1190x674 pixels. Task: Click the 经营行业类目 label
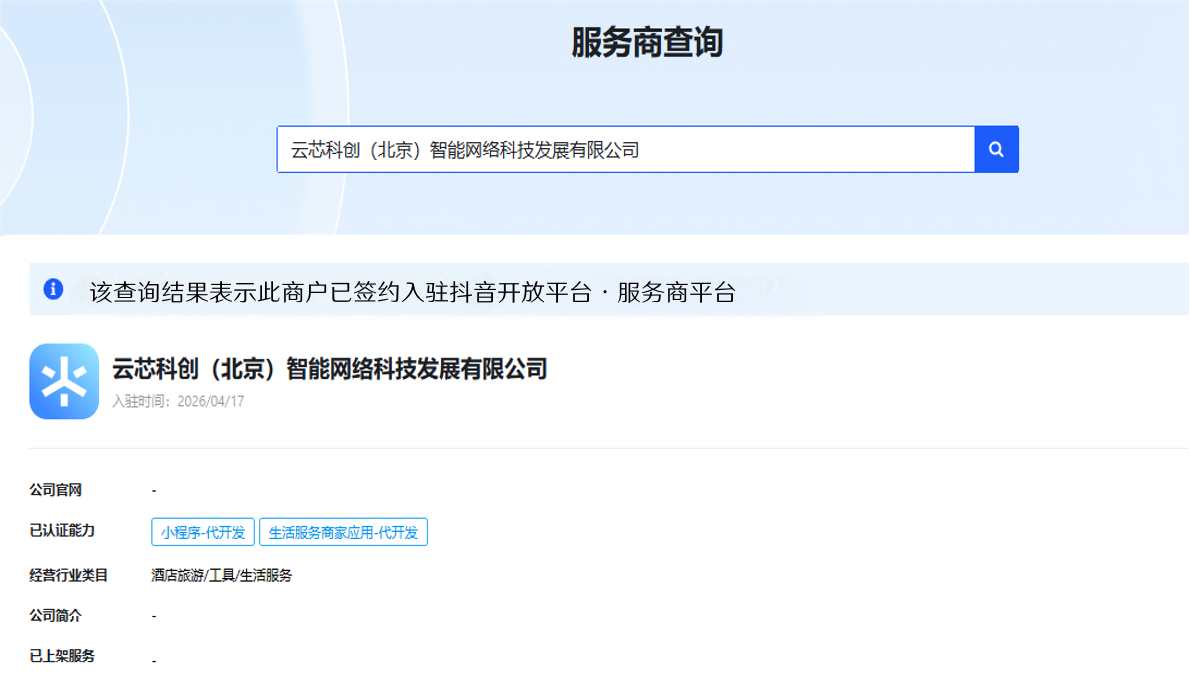tap(68, 575)
